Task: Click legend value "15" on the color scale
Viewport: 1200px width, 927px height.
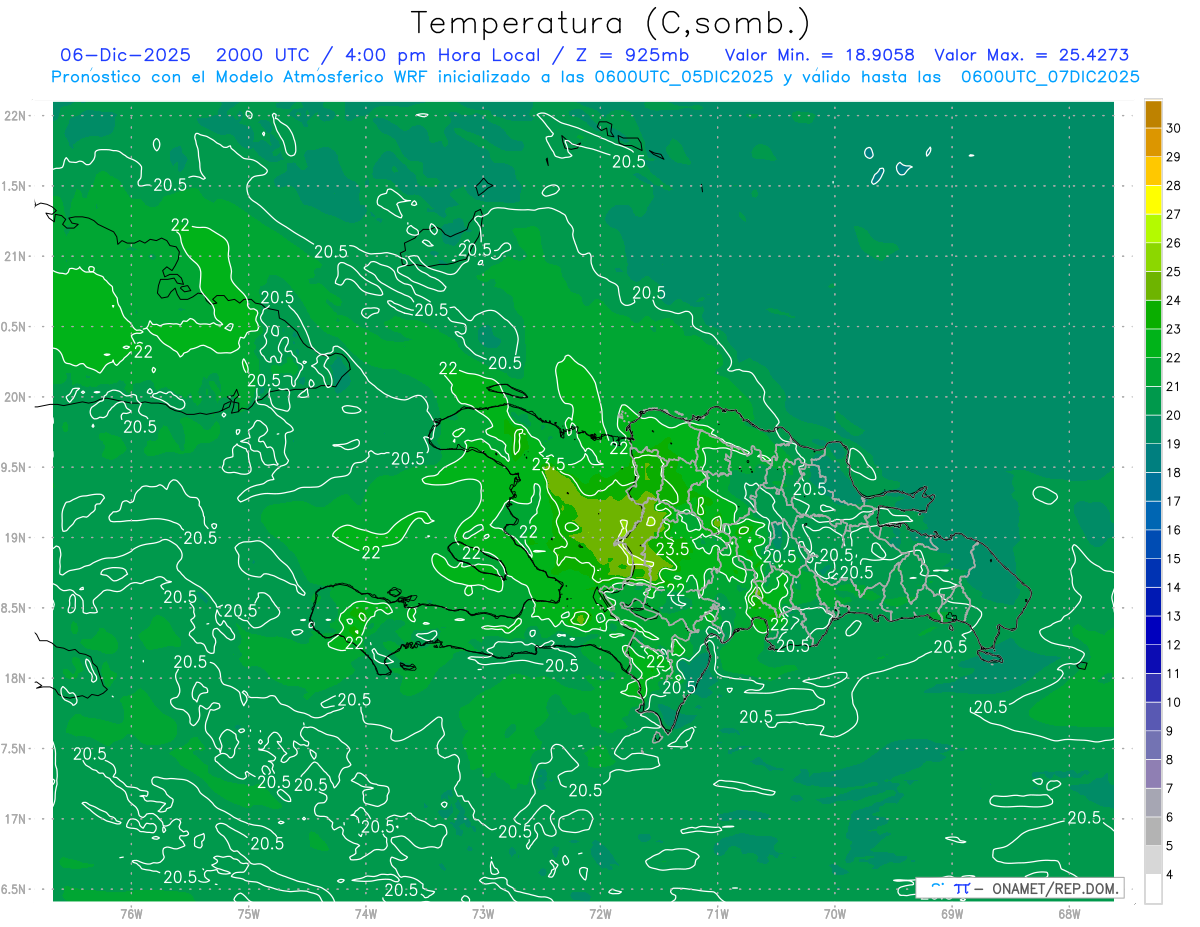Action: point(1174,559)
